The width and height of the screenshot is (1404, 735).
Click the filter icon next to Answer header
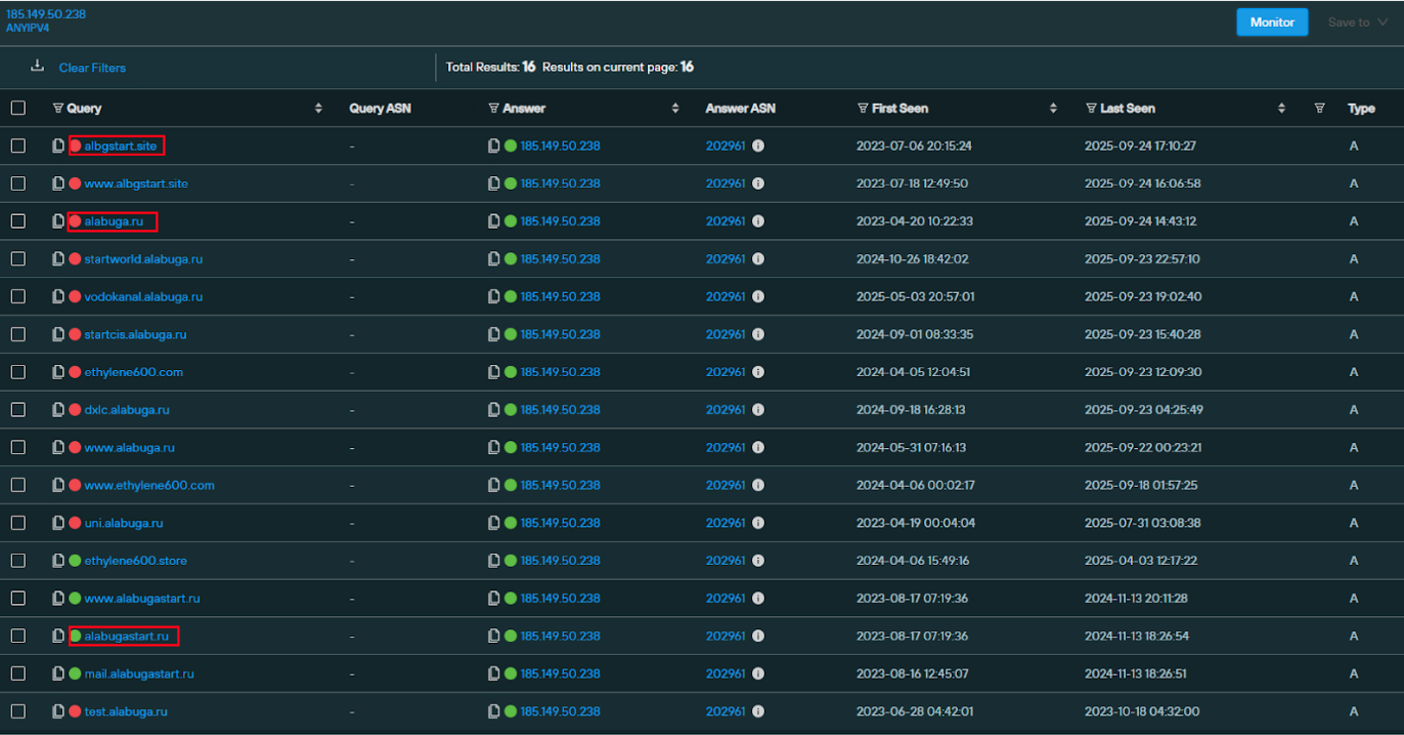click(494, 108)
